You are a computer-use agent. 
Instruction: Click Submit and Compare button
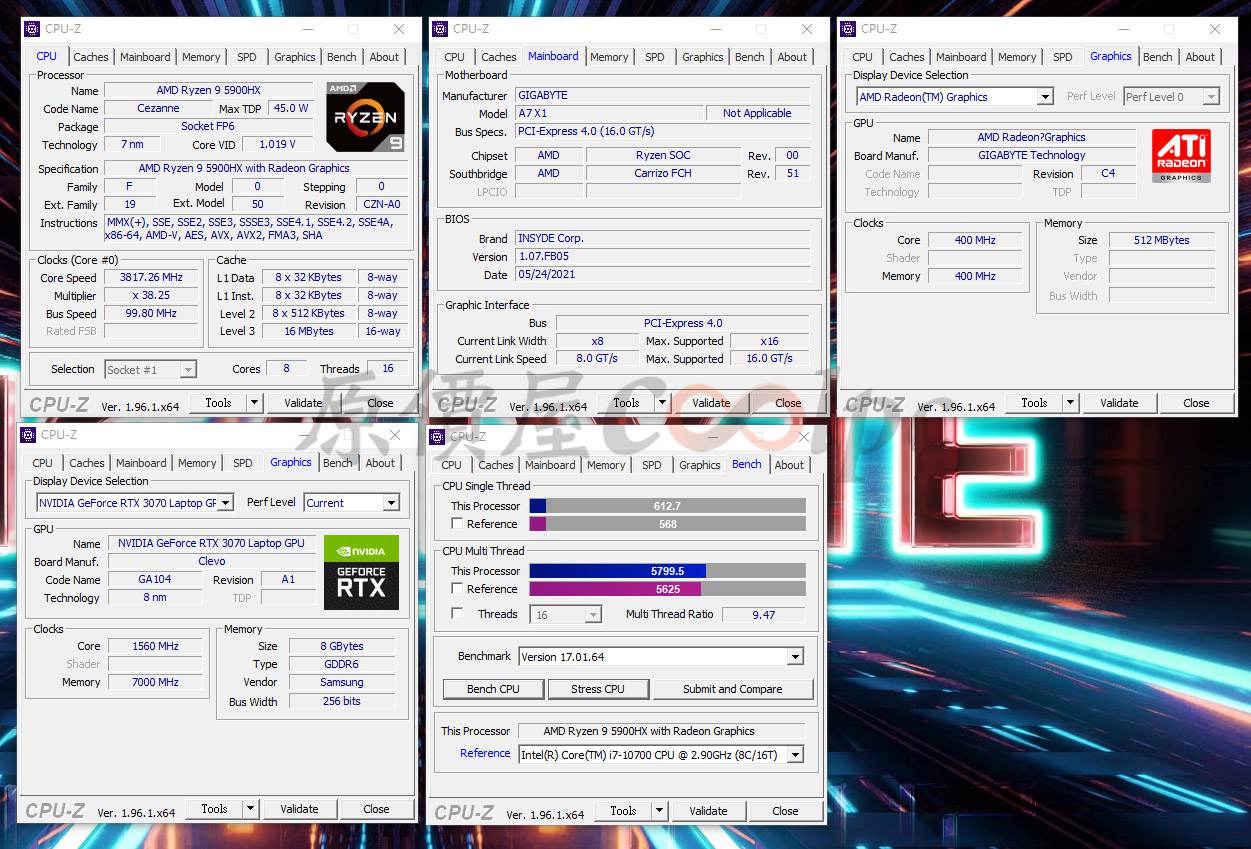click(733, 689)
